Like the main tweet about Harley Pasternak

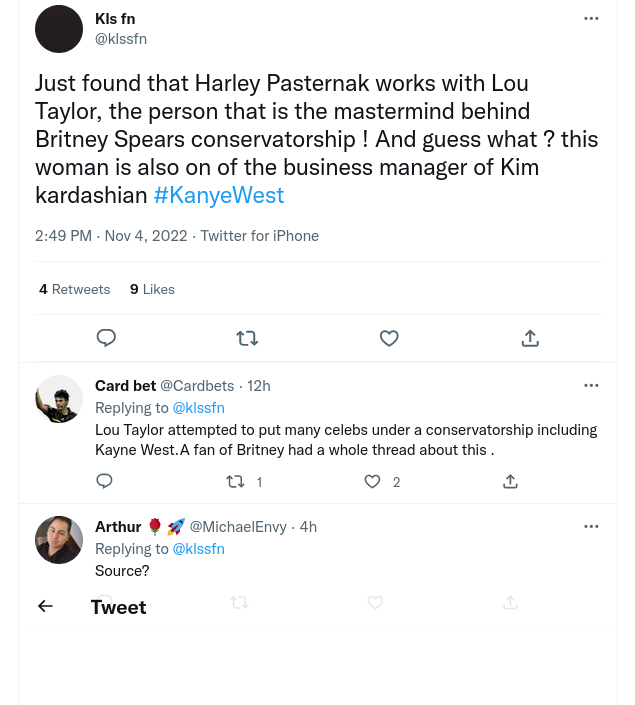click(x=389, y=338)
